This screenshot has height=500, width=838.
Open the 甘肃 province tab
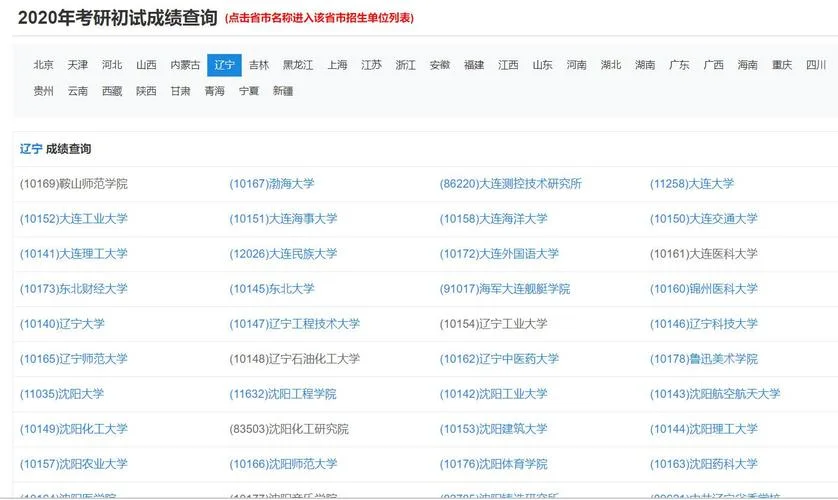tap(180, 91)
